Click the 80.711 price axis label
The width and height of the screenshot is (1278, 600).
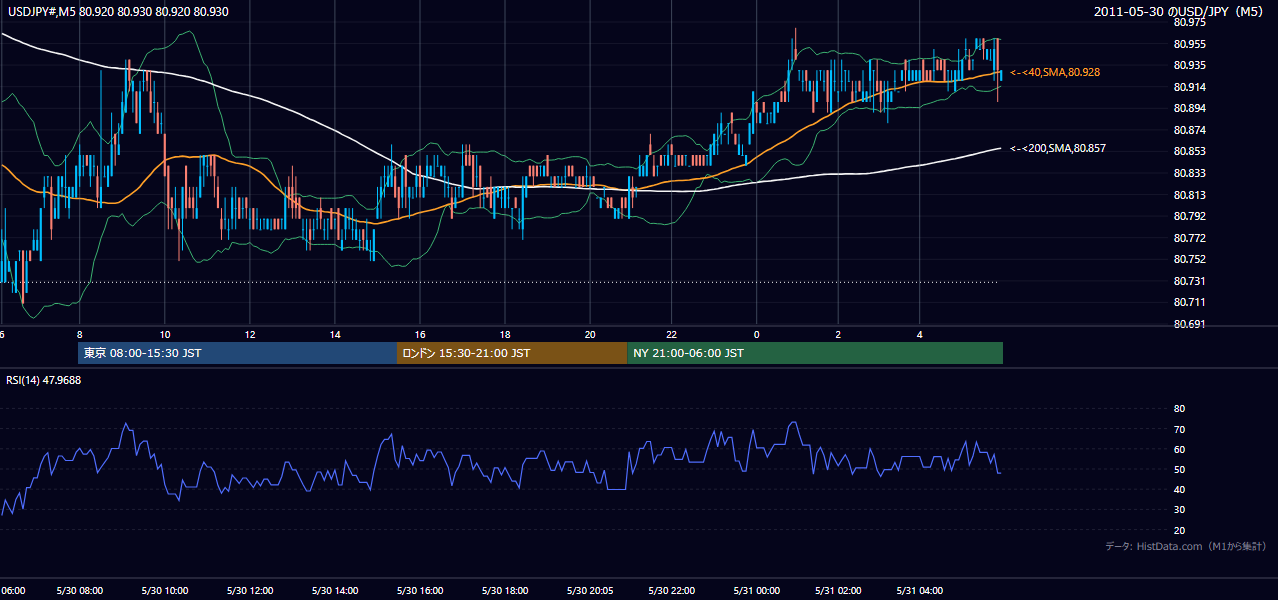tap(1189, 302)
